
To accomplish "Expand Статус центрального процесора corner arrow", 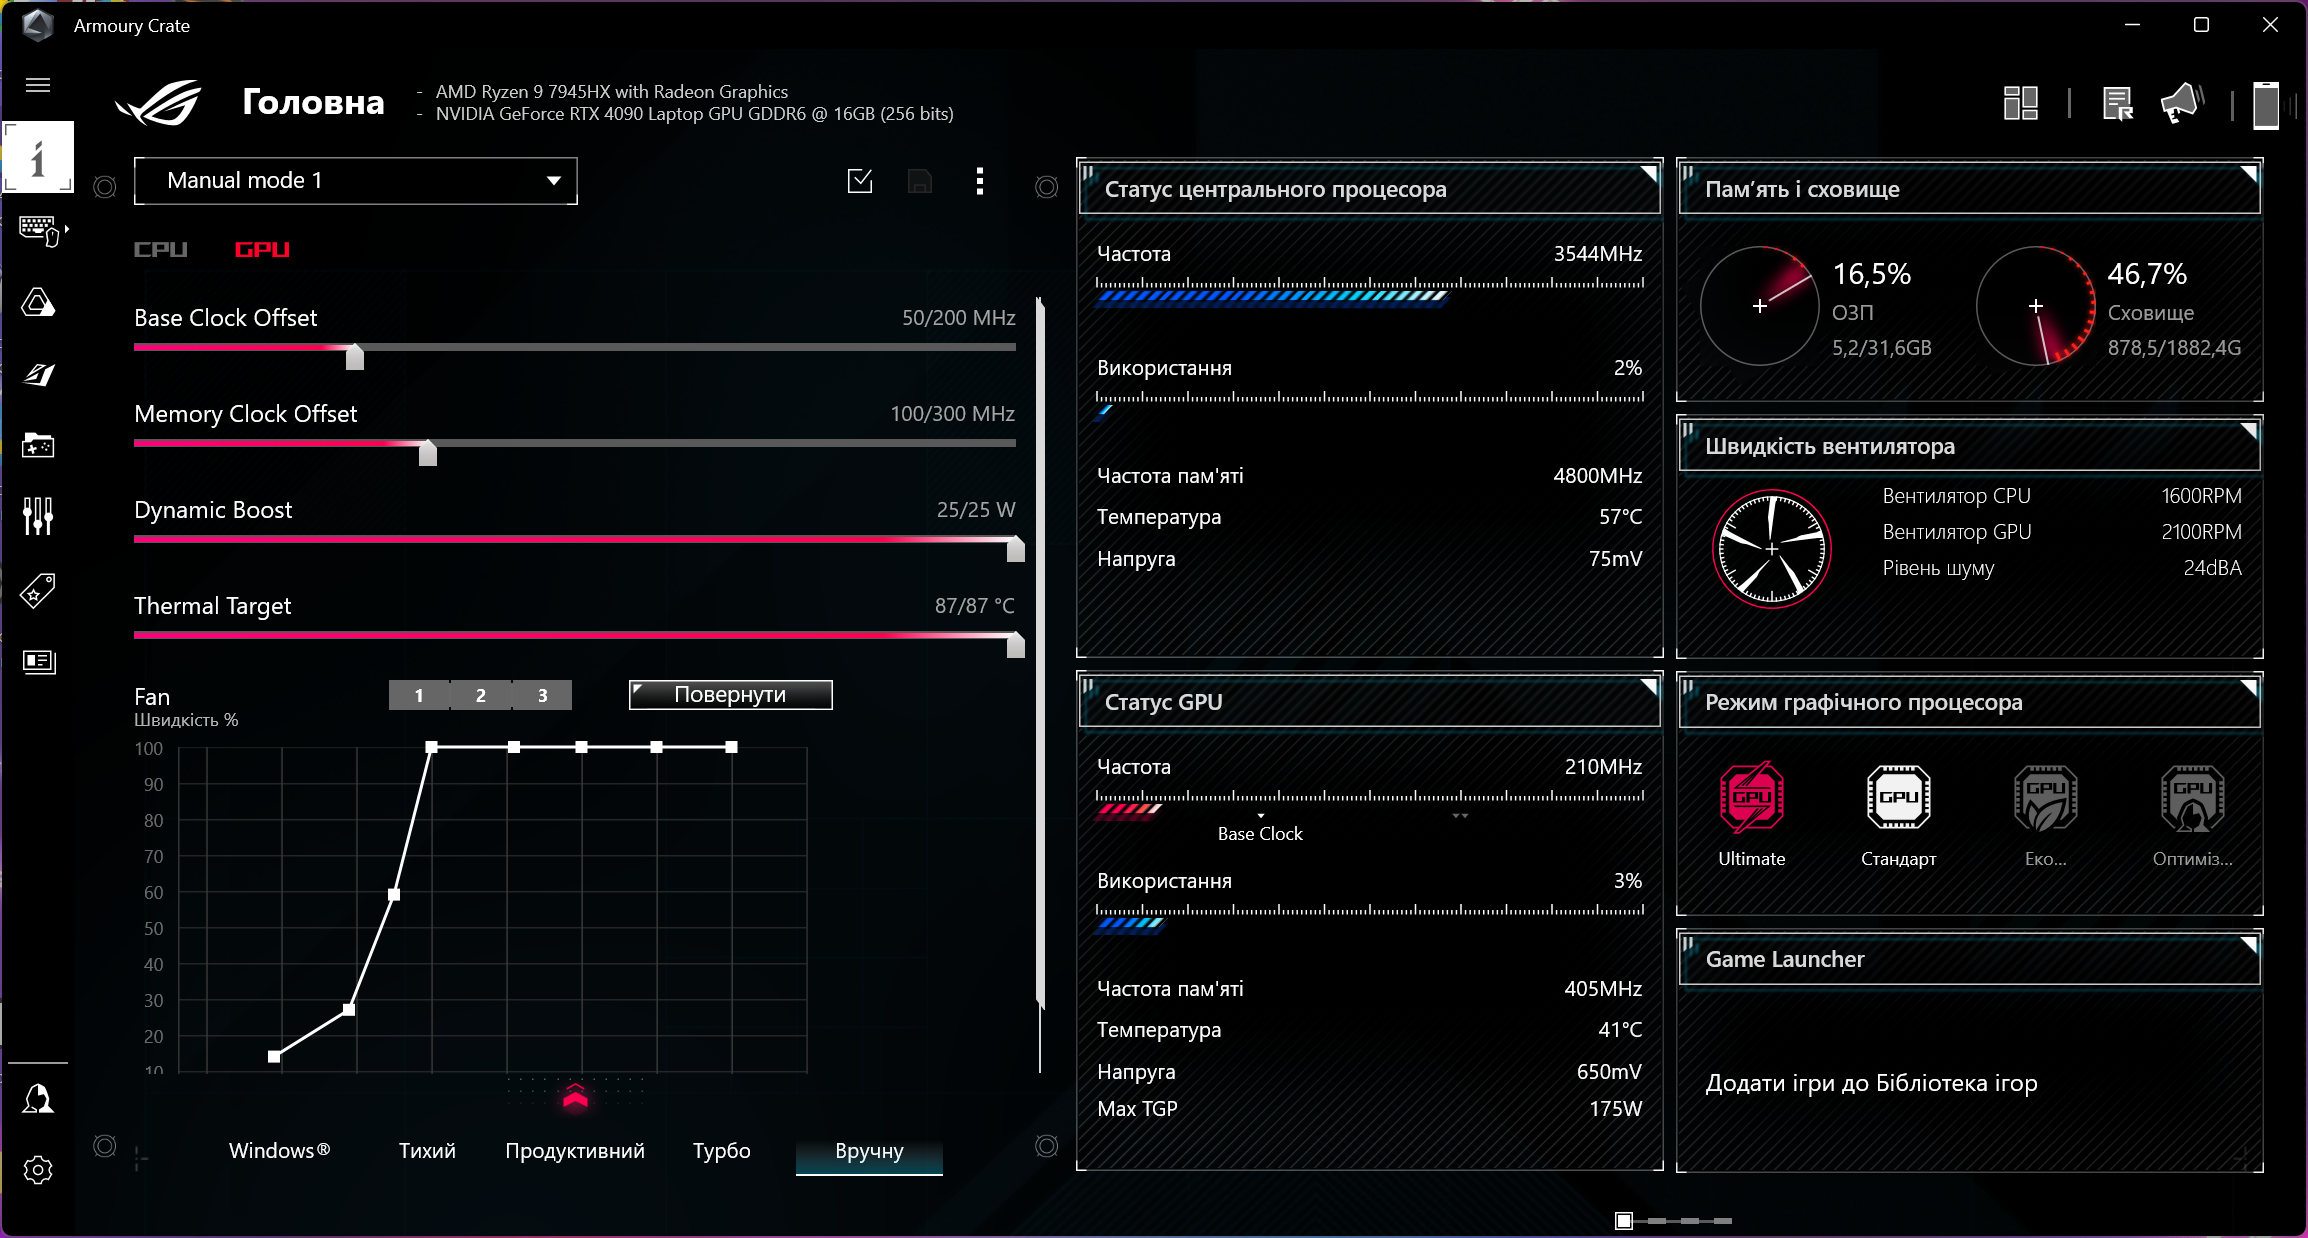I will 1648,174.
